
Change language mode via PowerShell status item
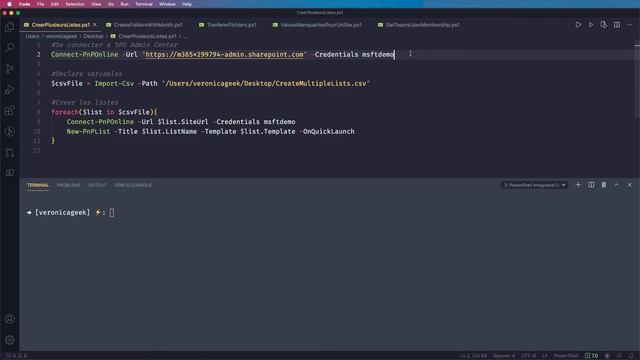pos(566,356)
